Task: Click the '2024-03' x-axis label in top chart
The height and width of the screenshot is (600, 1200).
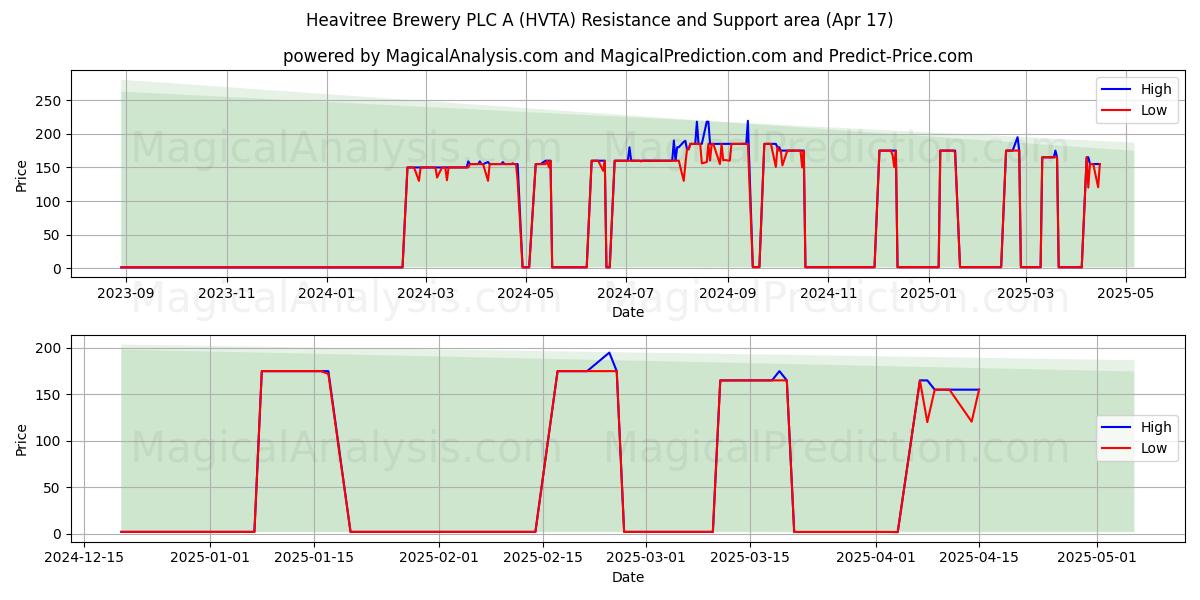Action: (x=426, y=293)
